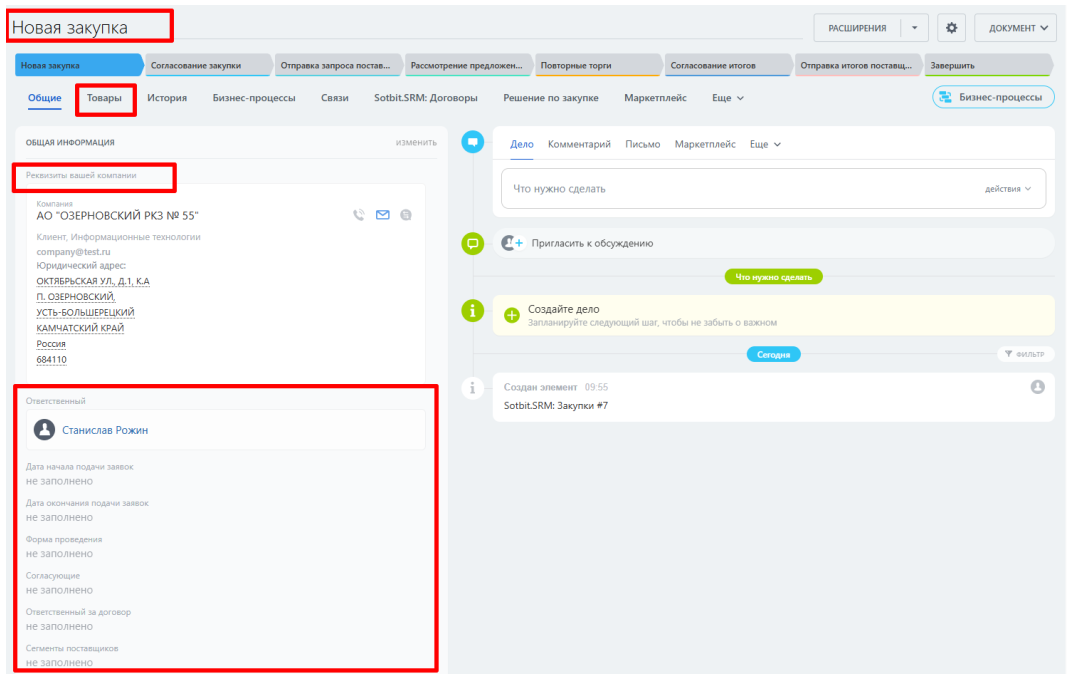This screenshot has width=1069, height=681.
Task: Set stage to Согласование закупки
Action: [208, 65]
